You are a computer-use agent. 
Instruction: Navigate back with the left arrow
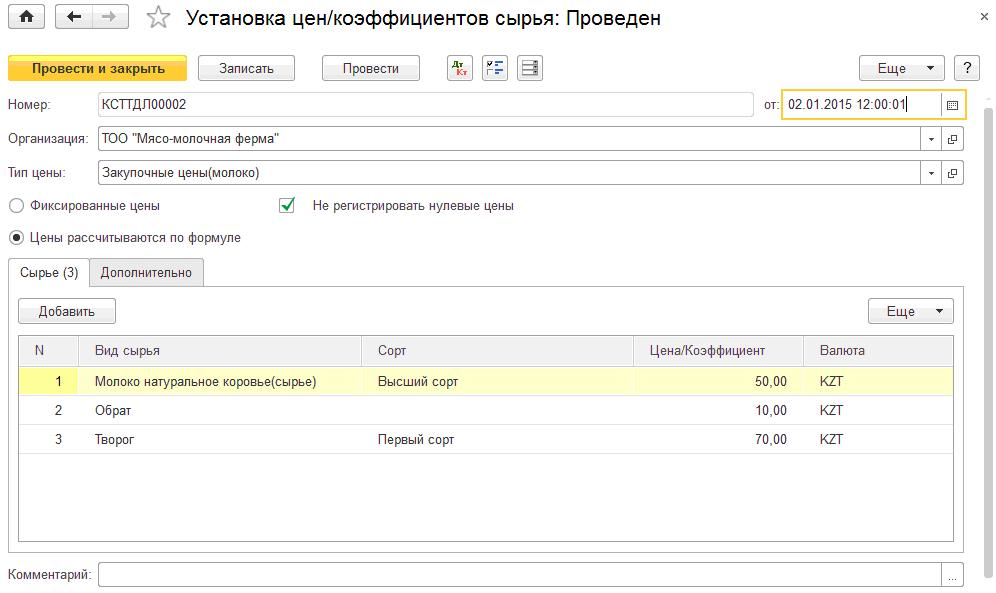pyautogui.click(x=74, y=17)
